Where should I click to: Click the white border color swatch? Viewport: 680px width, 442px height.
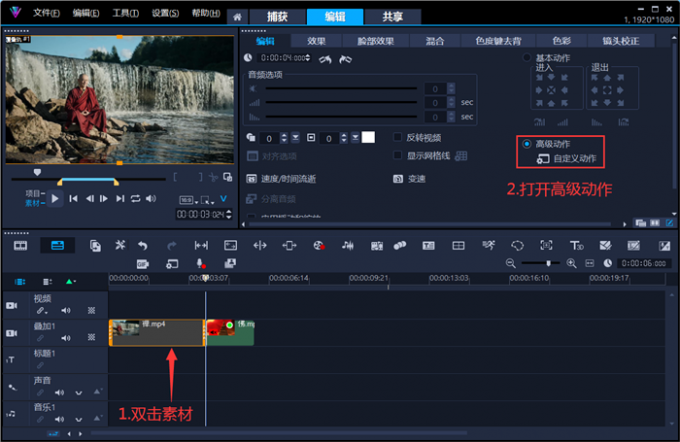[368, 138]
